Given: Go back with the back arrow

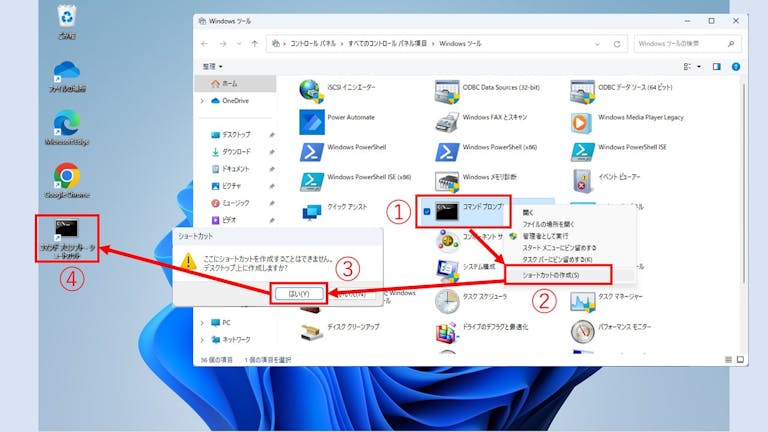Looking at the screenshot, I should [x=204, y=44].
